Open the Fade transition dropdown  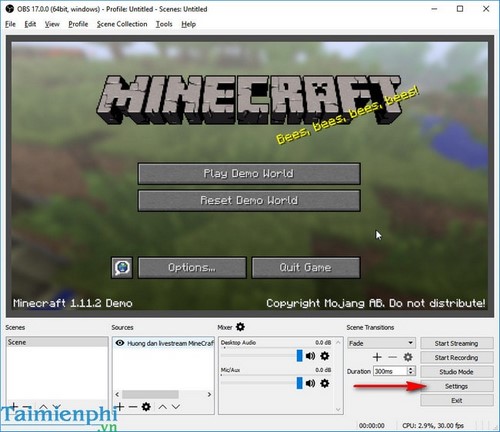tap(381, 343)
